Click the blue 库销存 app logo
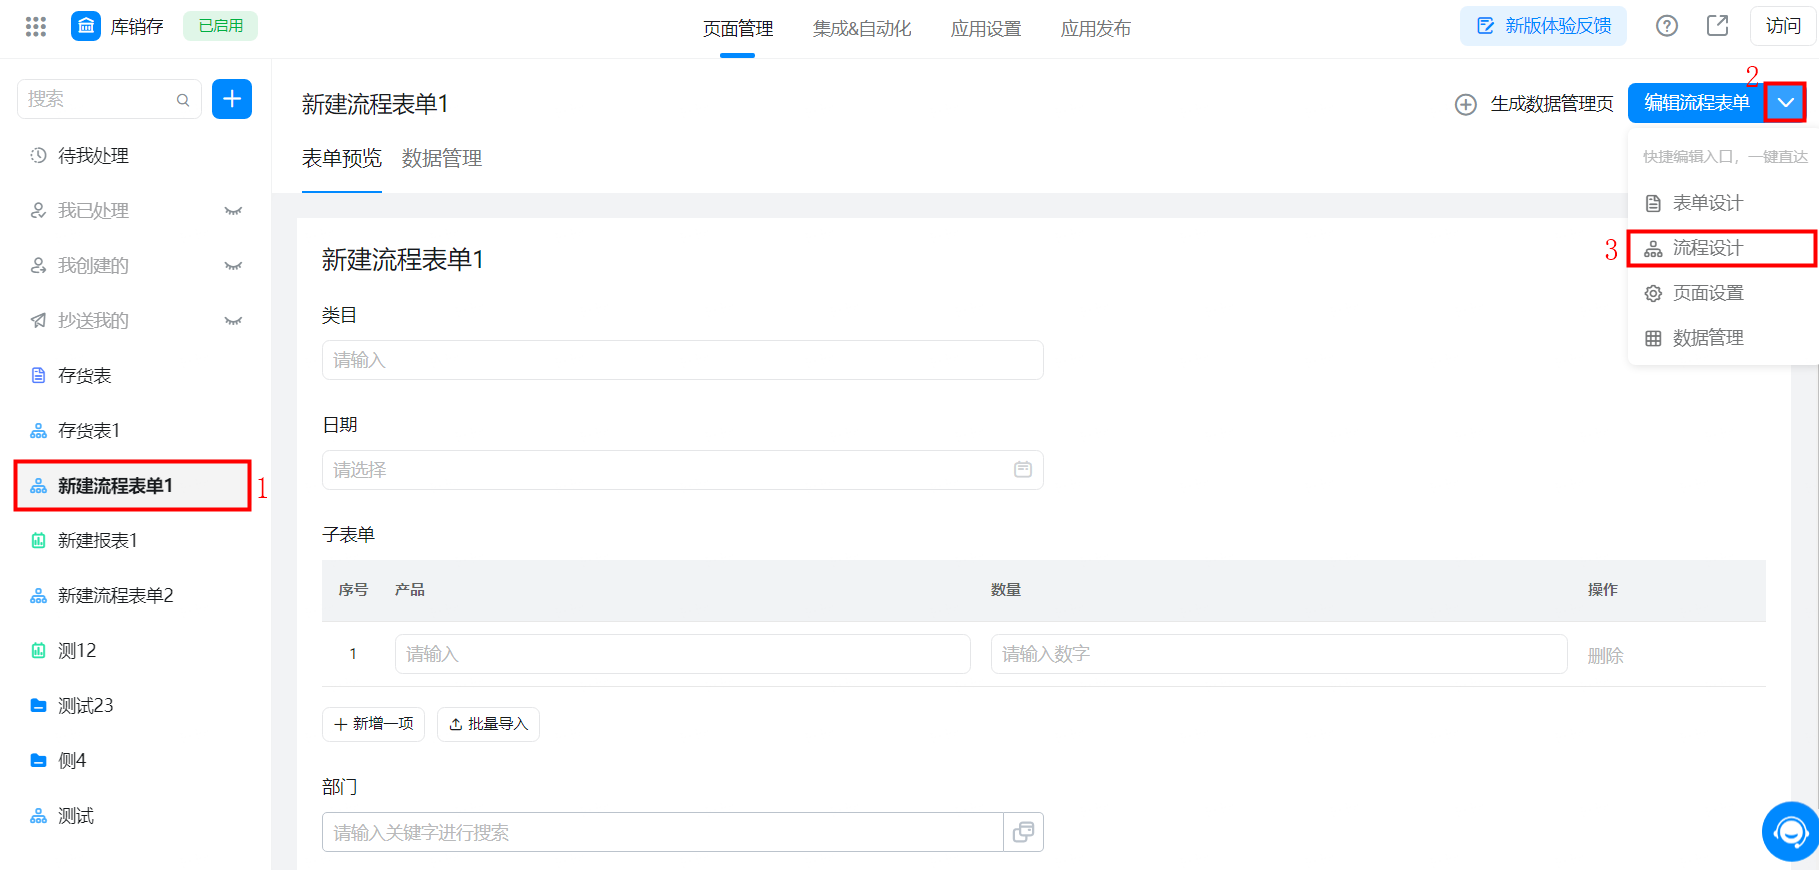 86,26
